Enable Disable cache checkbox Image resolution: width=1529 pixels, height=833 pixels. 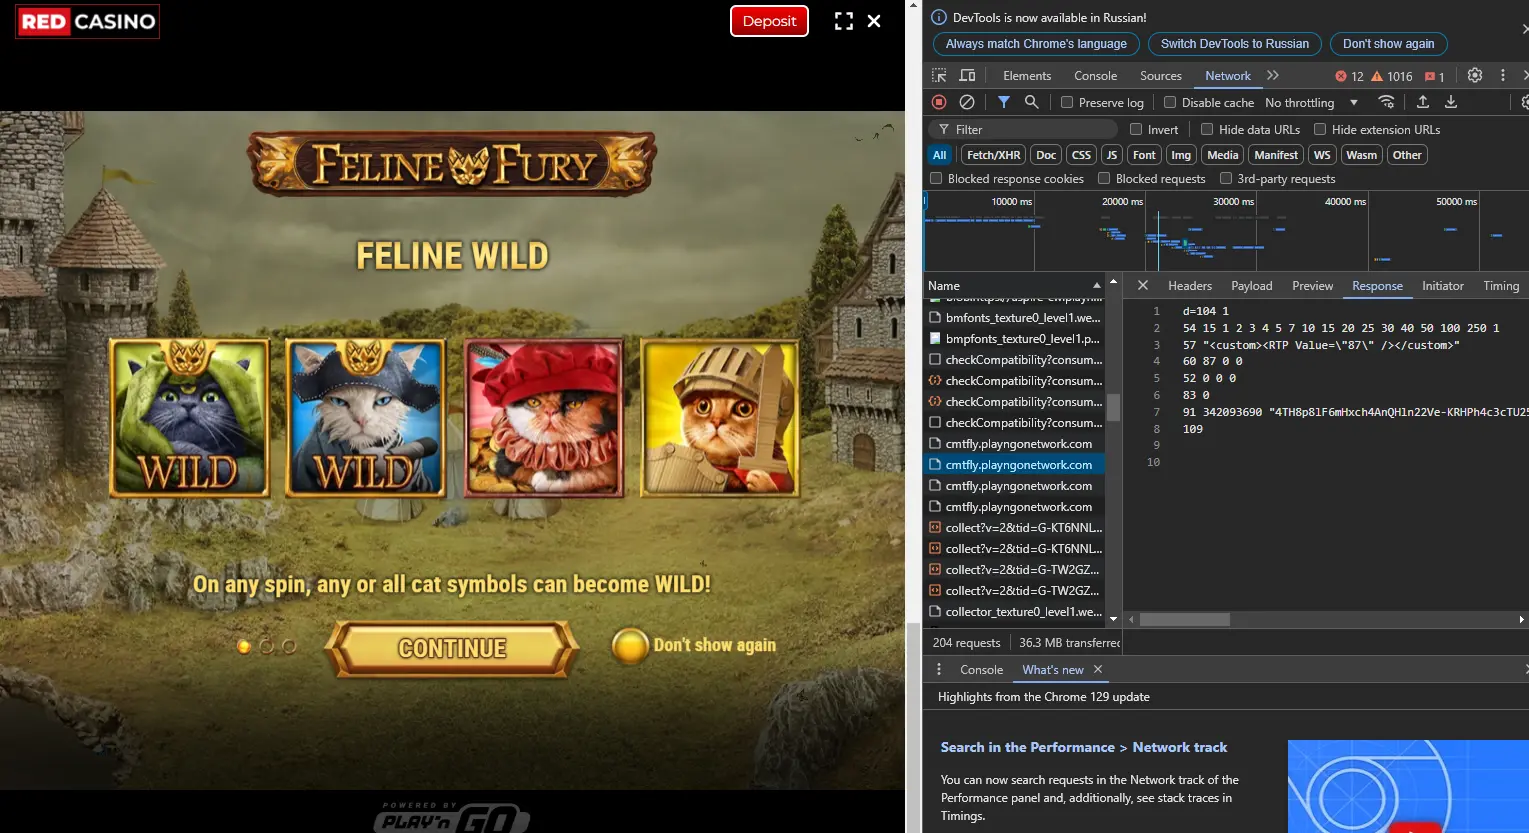pos(1170,102)
